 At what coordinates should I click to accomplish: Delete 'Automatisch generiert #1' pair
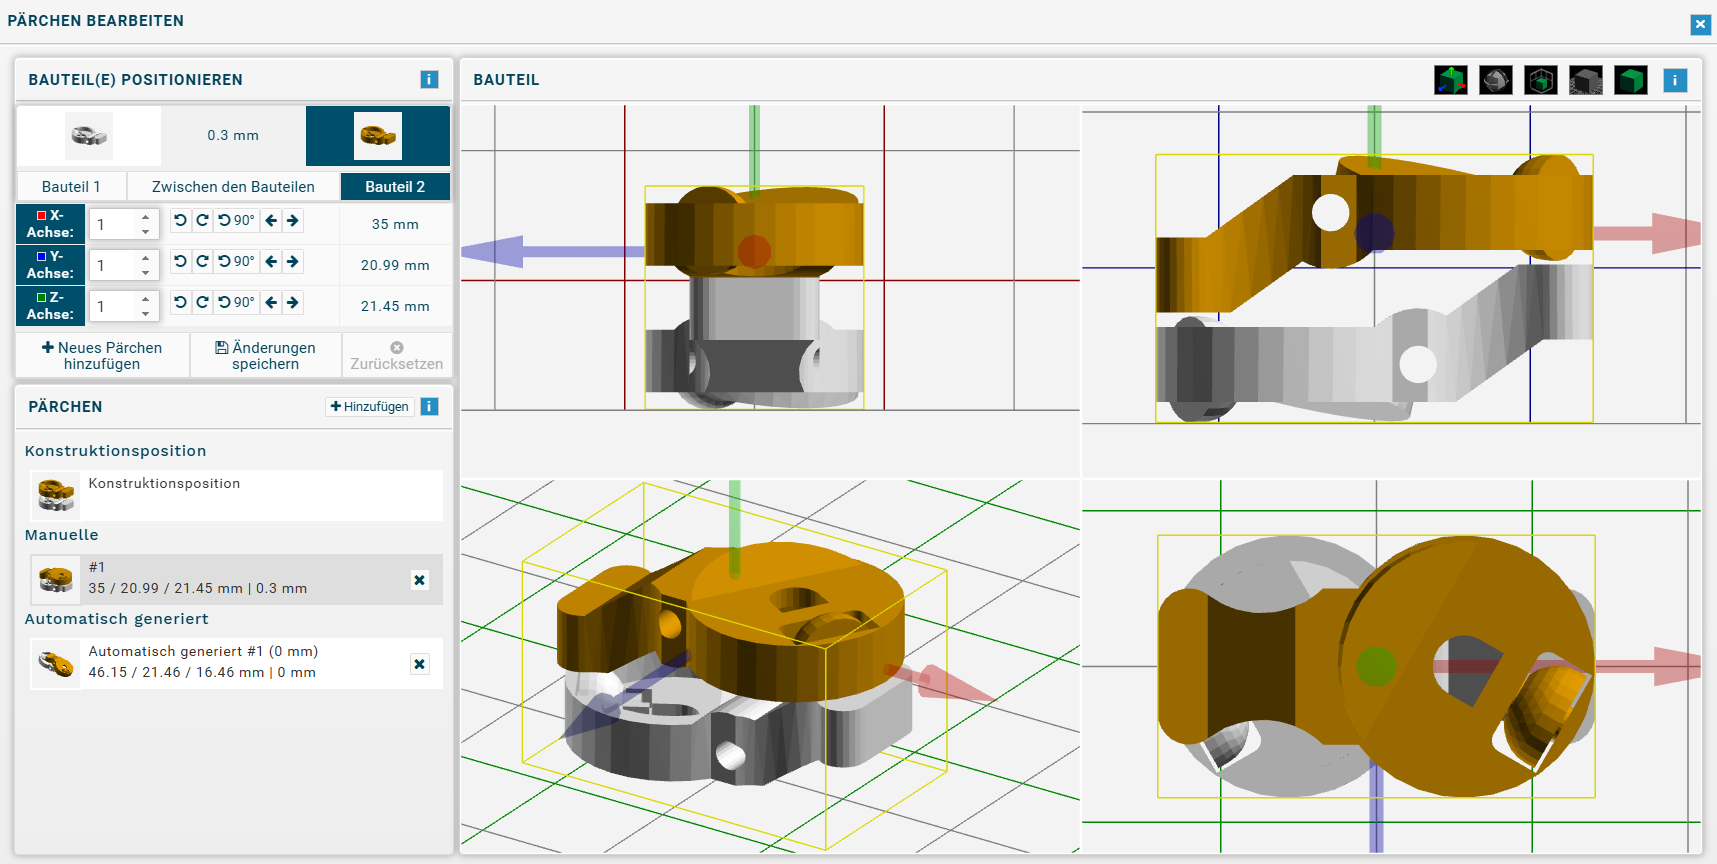point(420,664)
